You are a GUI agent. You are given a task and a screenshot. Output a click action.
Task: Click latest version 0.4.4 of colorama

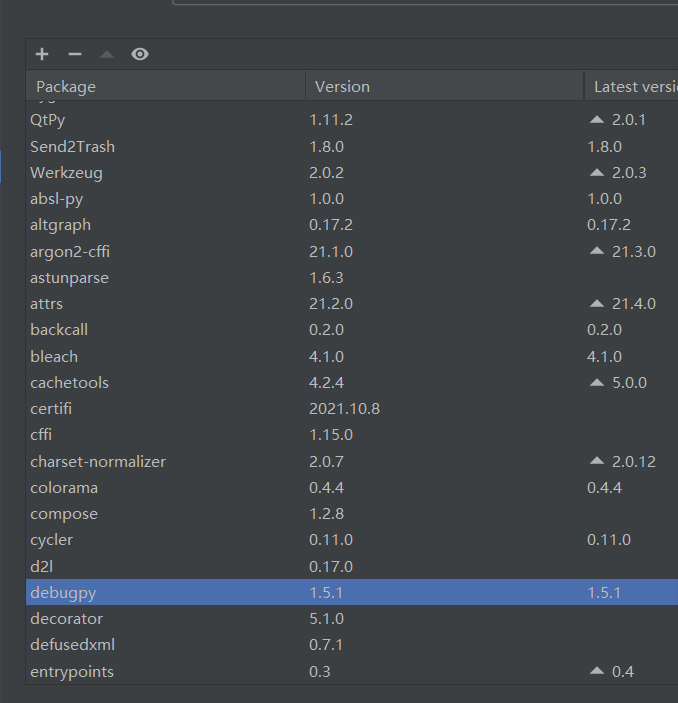pyautogui.click(x=604, y=487)
